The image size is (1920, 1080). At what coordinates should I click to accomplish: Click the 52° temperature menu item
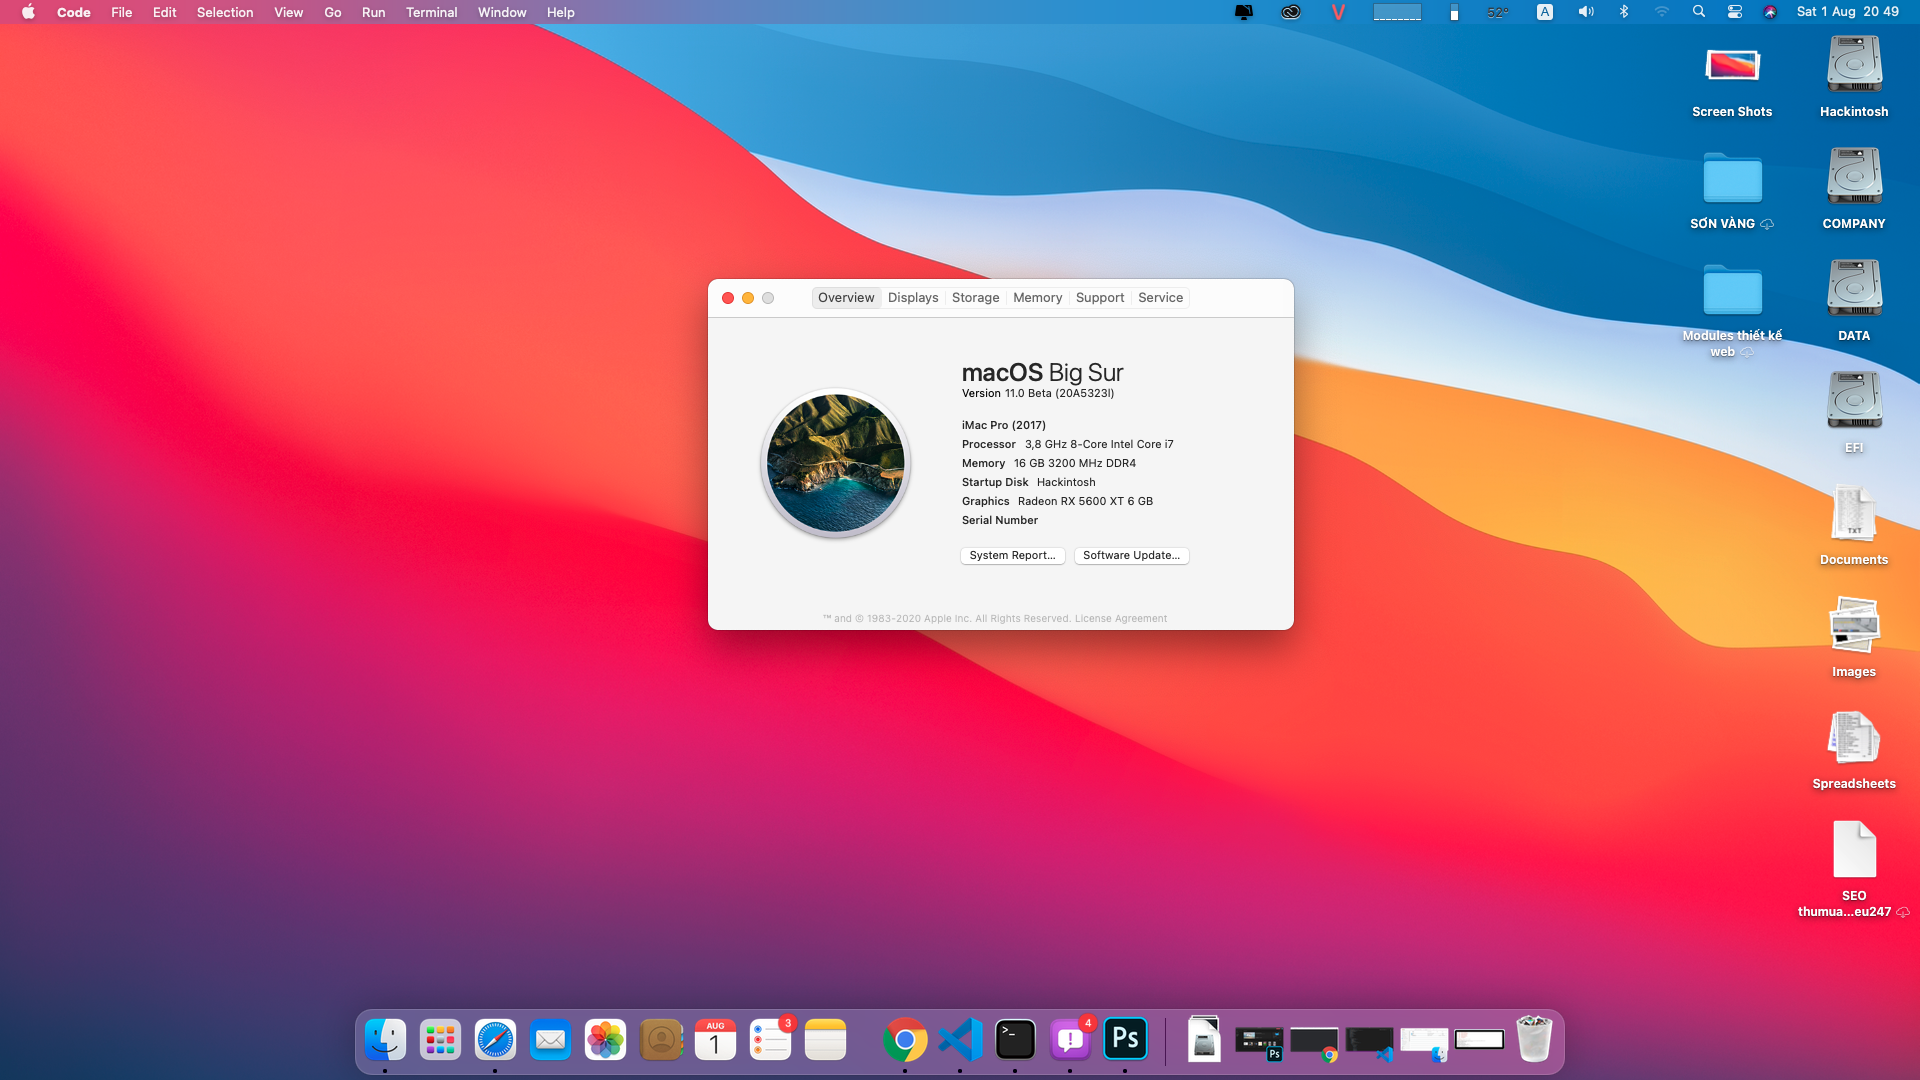tap(1497, 12)
